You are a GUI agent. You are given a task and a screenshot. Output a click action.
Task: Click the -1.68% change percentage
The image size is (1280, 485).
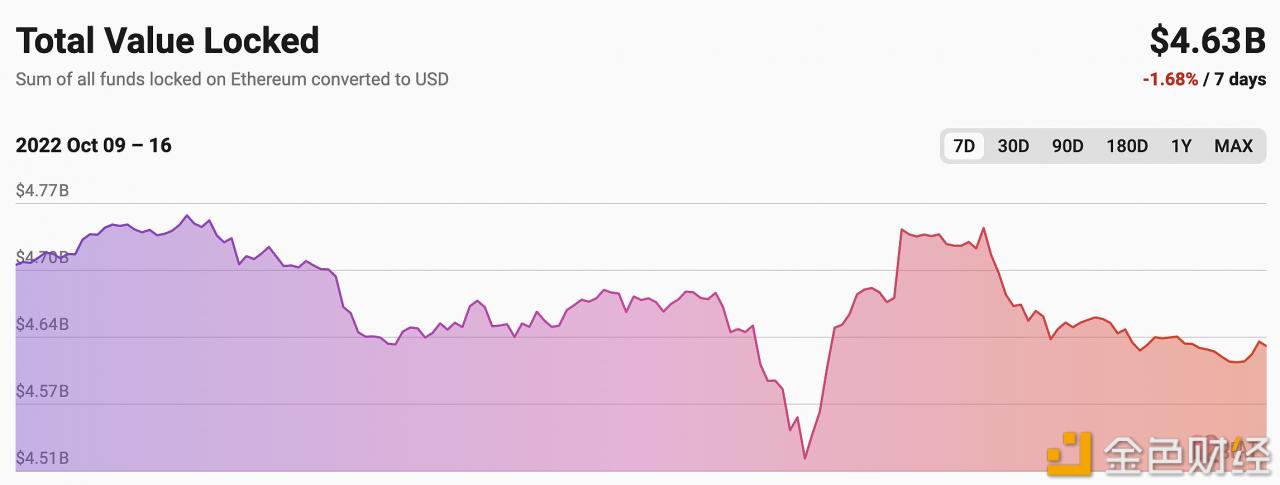coord(1170,80)
